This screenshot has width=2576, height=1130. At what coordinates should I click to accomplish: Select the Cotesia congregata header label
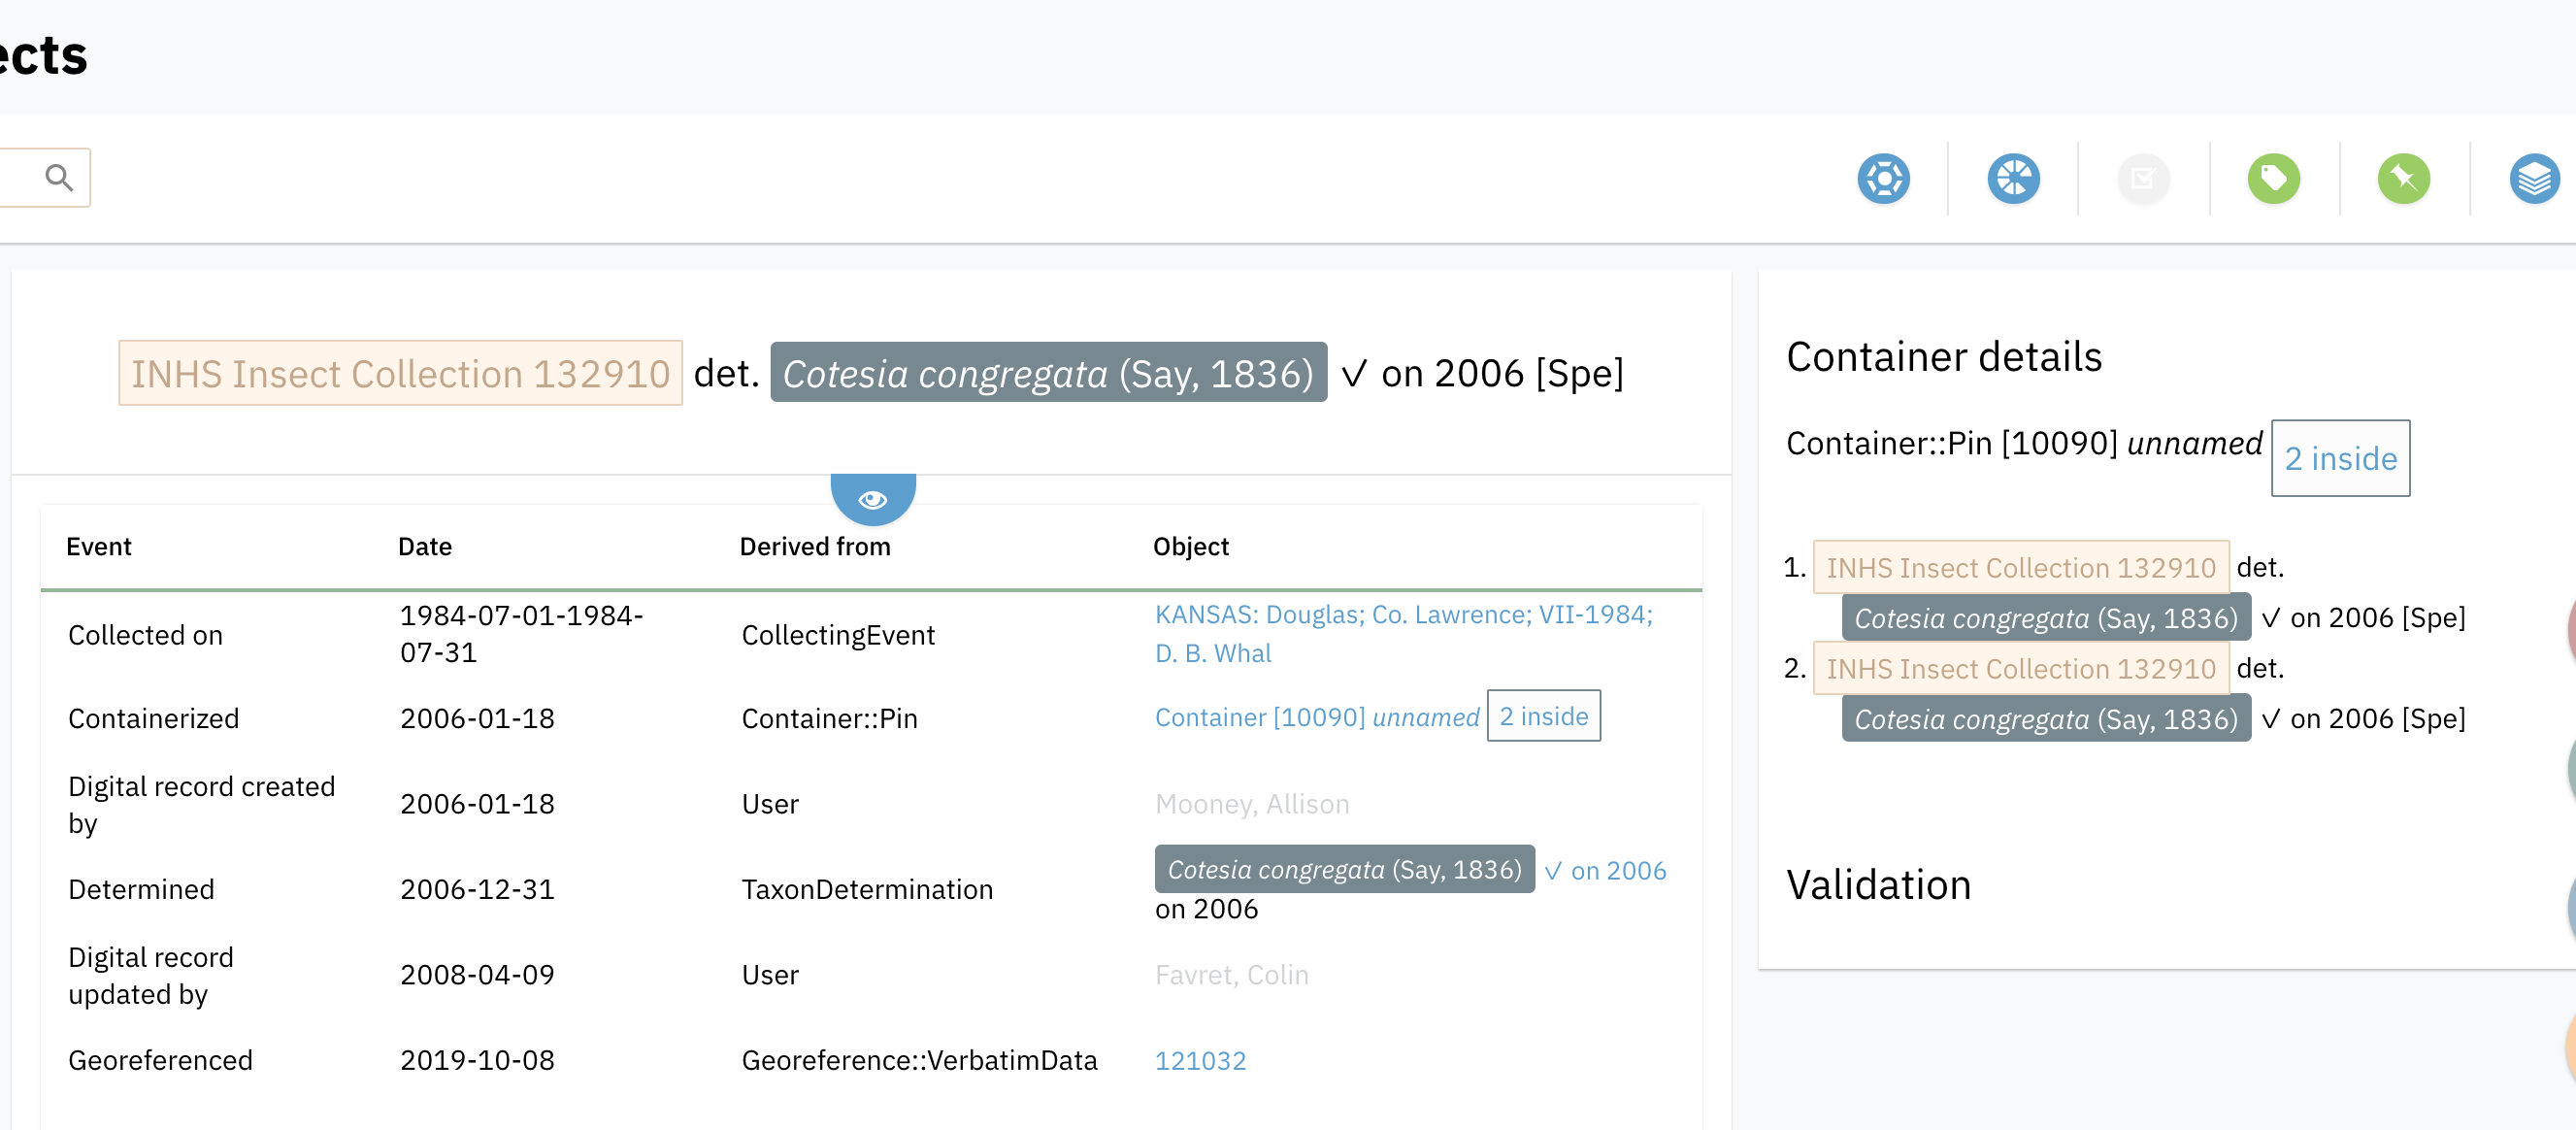(1048, 373)
